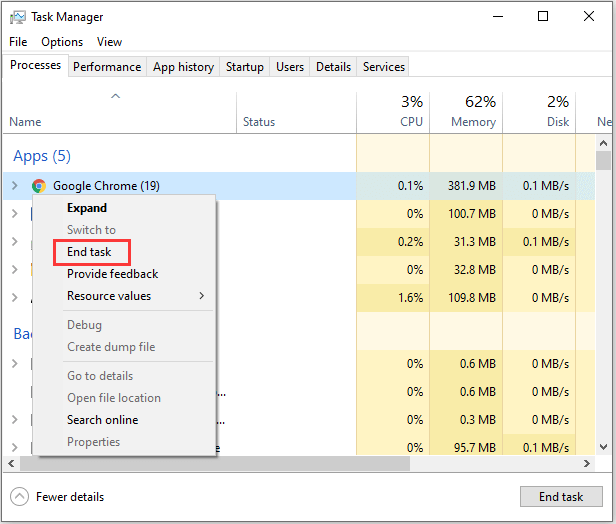
Task: Click the 0.1% CPU cell in Chrome row
Action: [393, 185]
